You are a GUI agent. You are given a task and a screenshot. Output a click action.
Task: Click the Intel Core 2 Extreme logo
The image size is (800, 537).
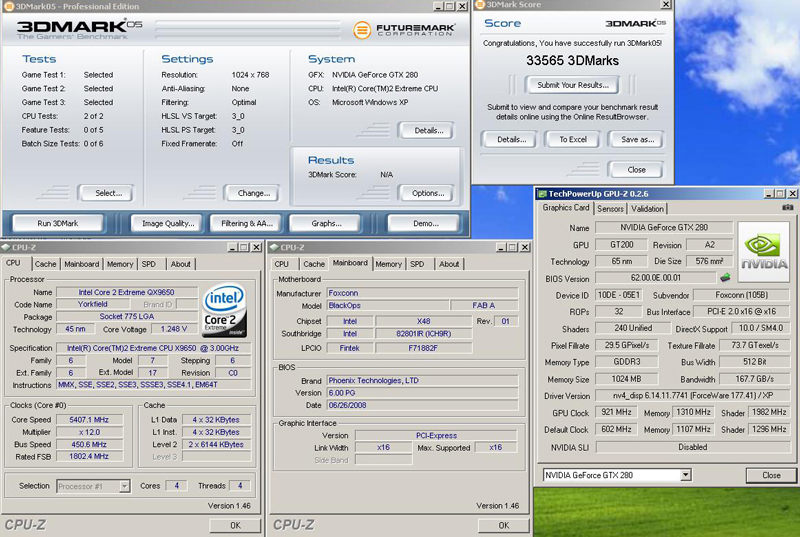225,310
